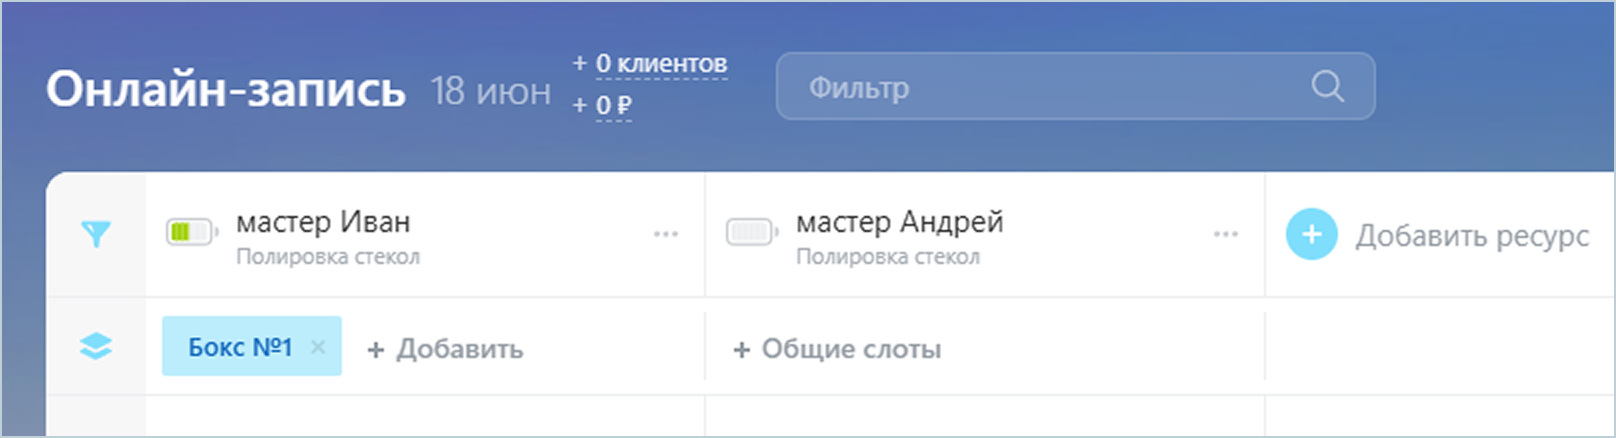This screenshot has width=1616, height=438.
Task: Click the Добавить ресурс button
Action: tap(1471, 235)
